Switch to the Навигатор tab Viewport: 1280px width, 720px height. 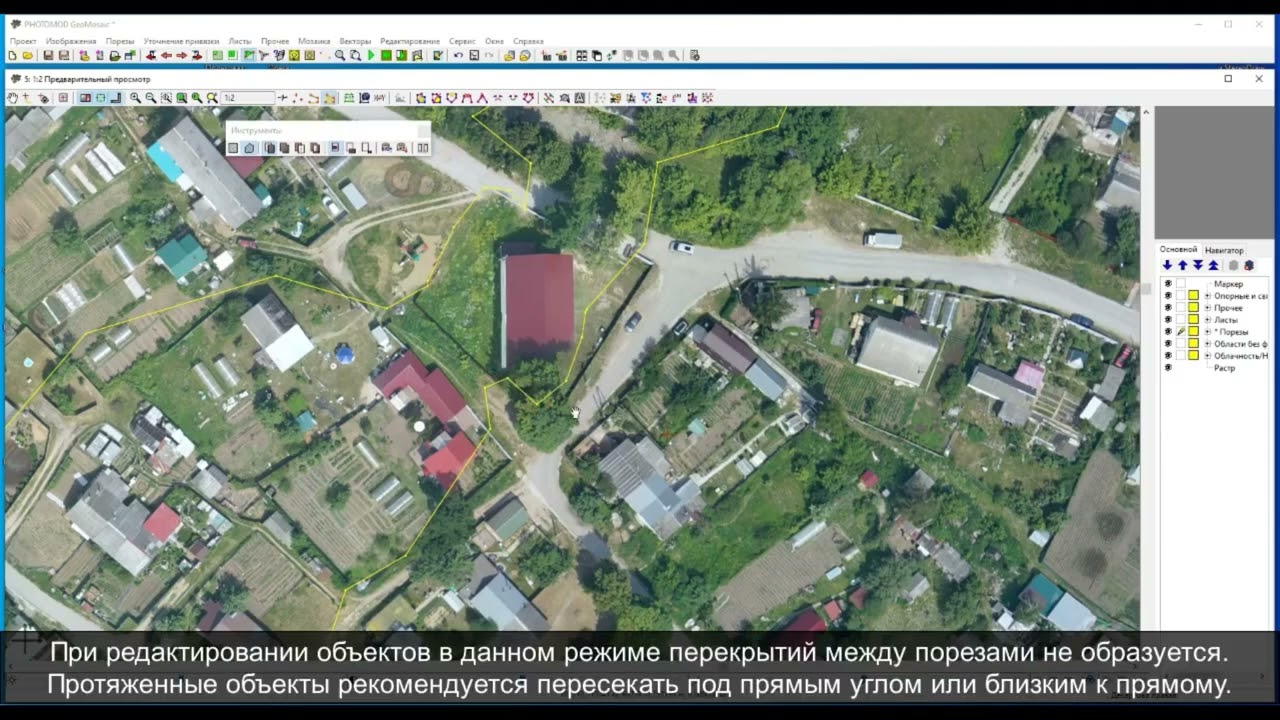click(x=1224, y=250)
